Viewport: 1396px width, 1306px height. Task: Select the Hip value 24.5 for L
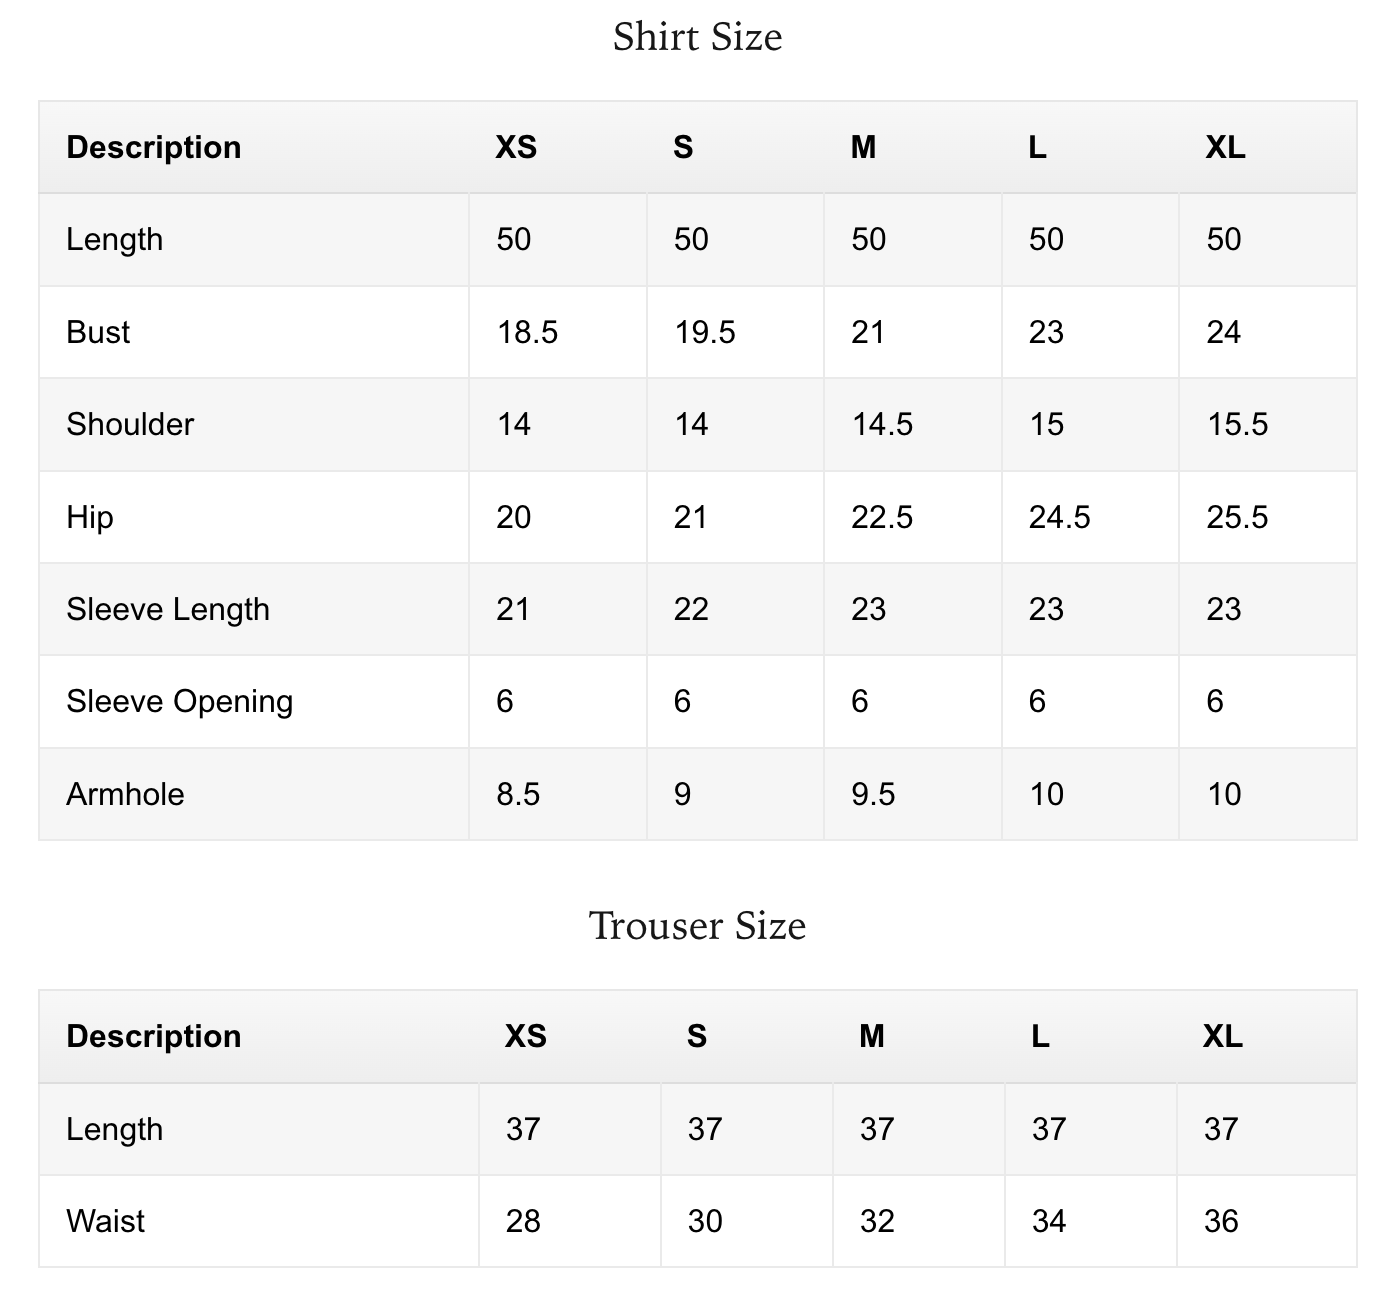[1059, 517]
